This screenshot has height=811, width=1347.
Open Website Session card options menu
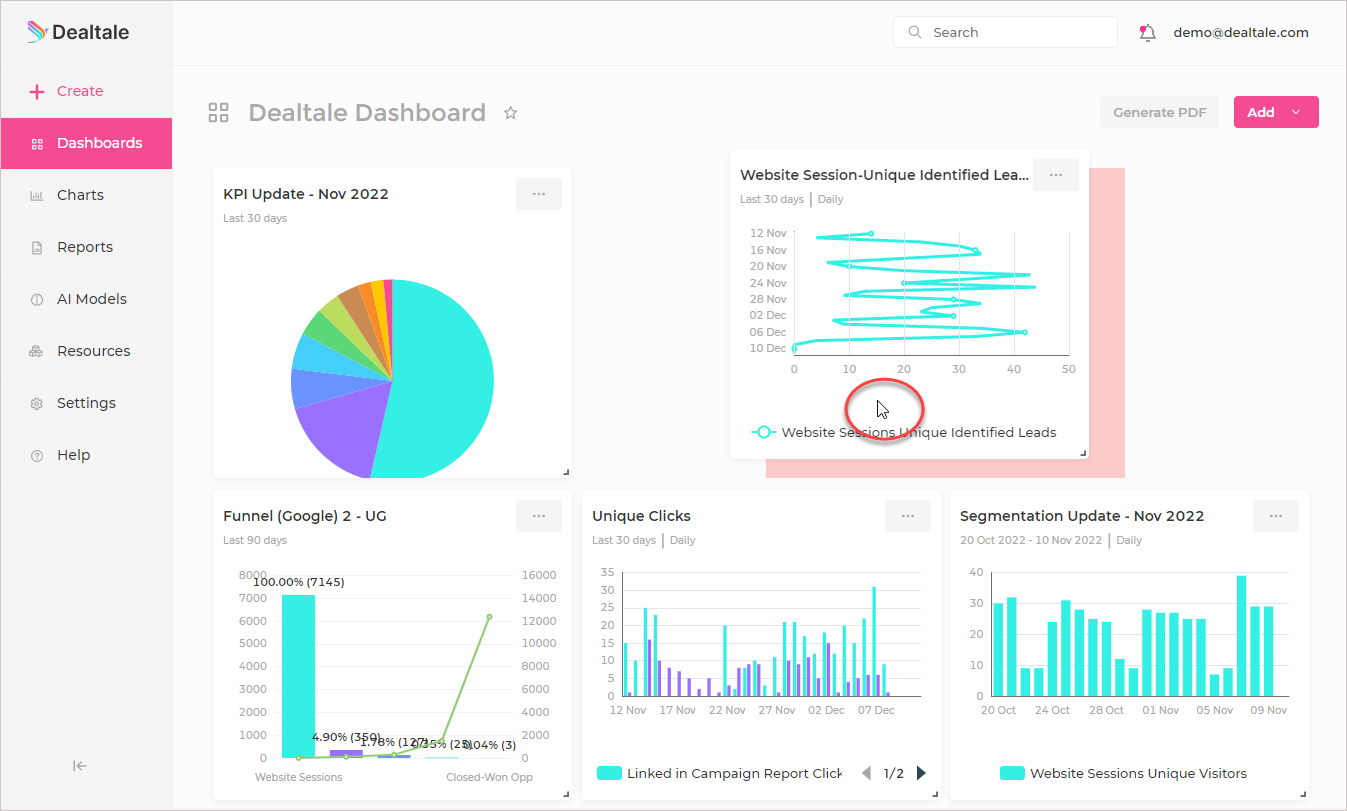1056,175
